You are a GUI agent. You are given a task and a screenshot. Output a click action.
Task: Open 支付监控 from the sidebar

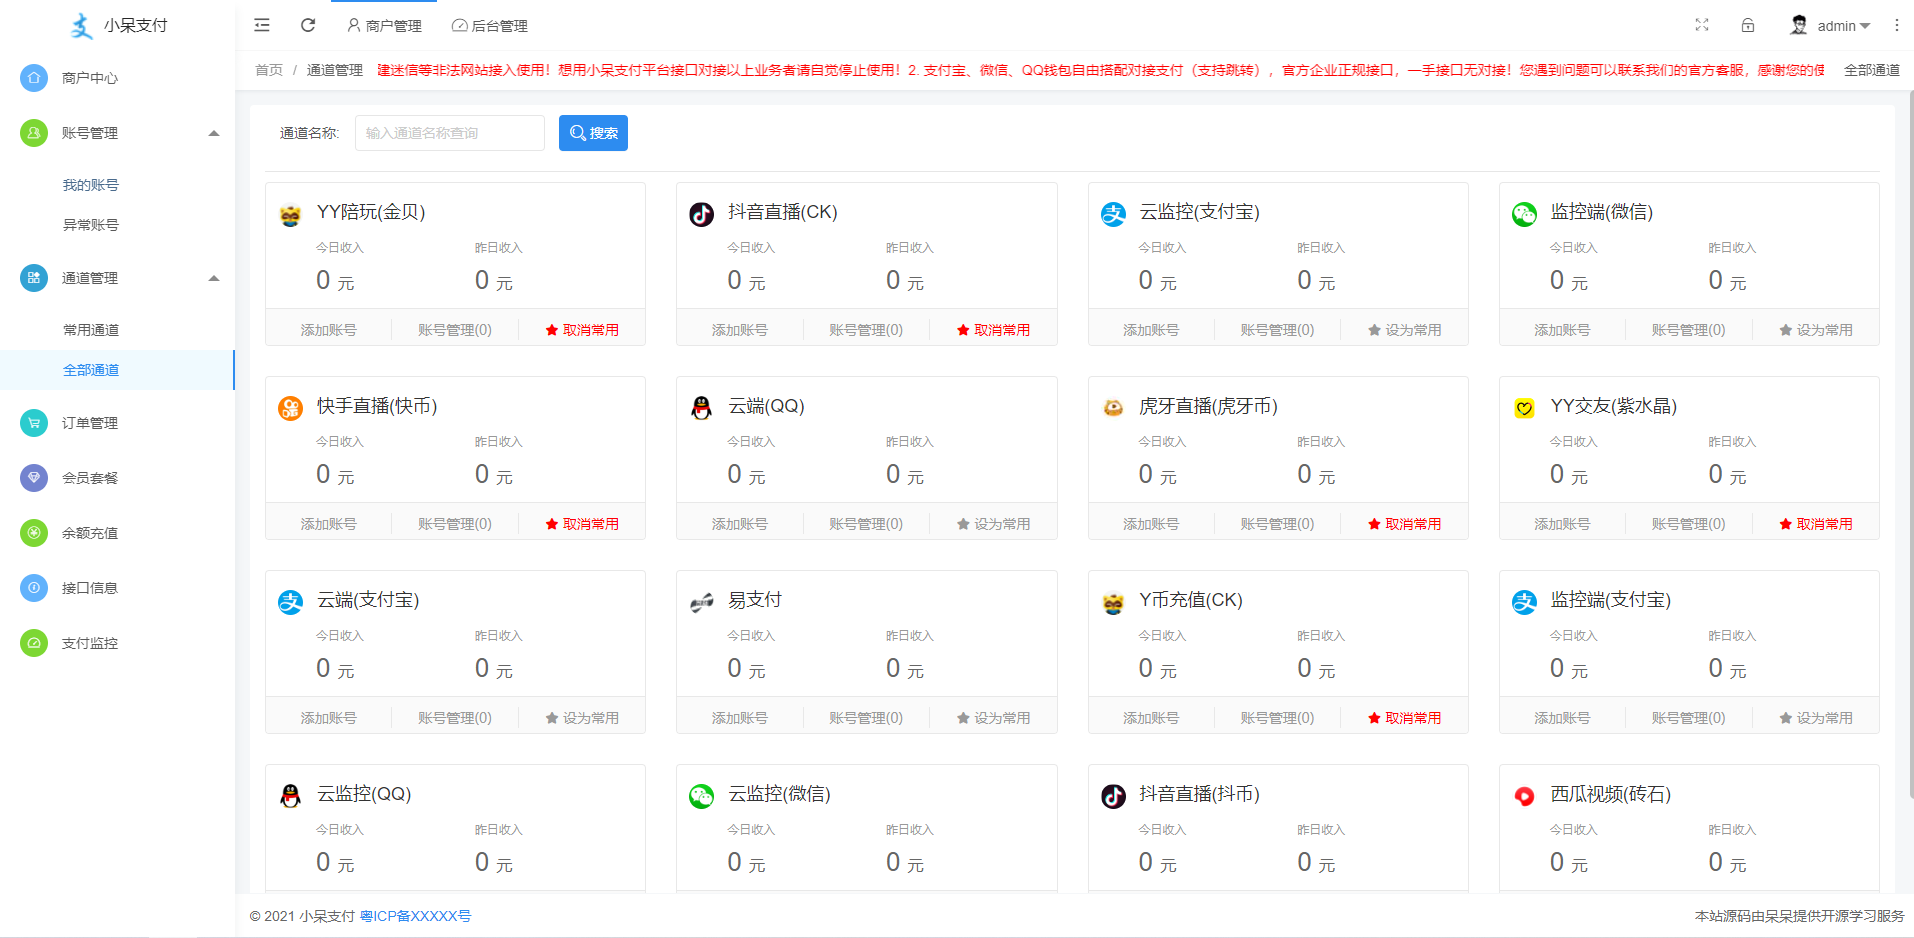click(x=88, y=643)
